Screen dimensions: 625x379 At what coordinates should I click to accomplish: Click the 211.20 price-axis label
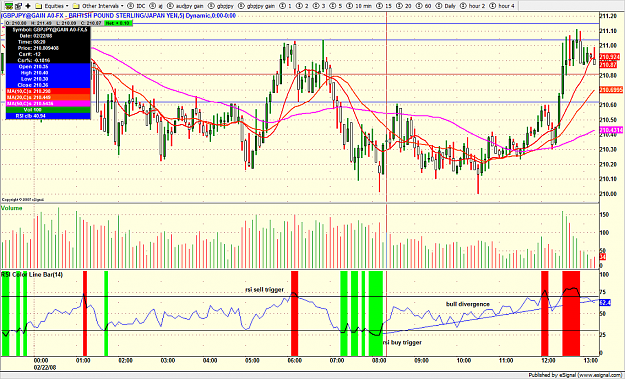pos(610,16)
